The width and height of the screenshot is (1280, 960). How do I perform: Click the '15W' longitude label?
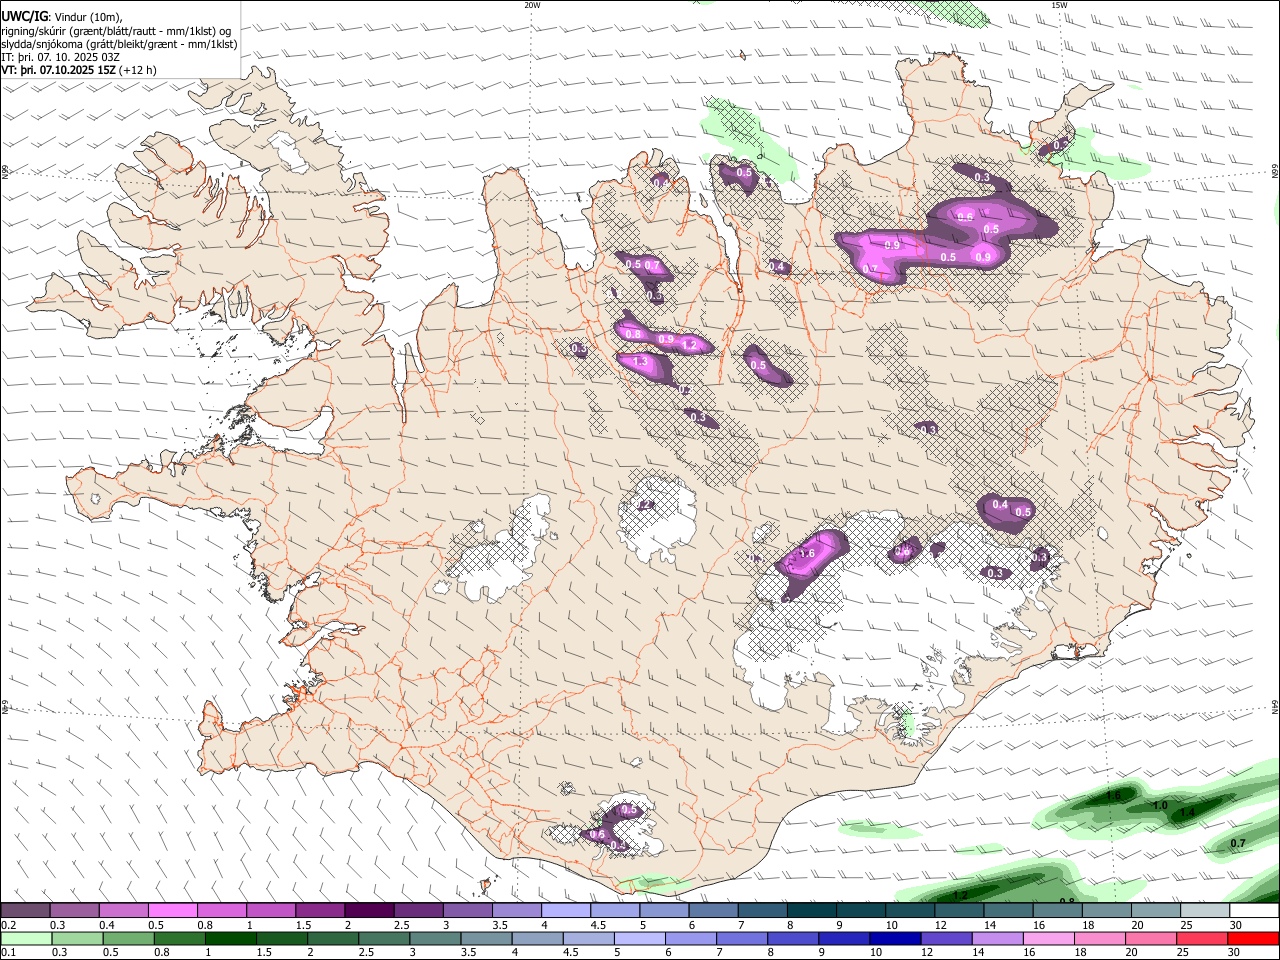click(1059, 5)
